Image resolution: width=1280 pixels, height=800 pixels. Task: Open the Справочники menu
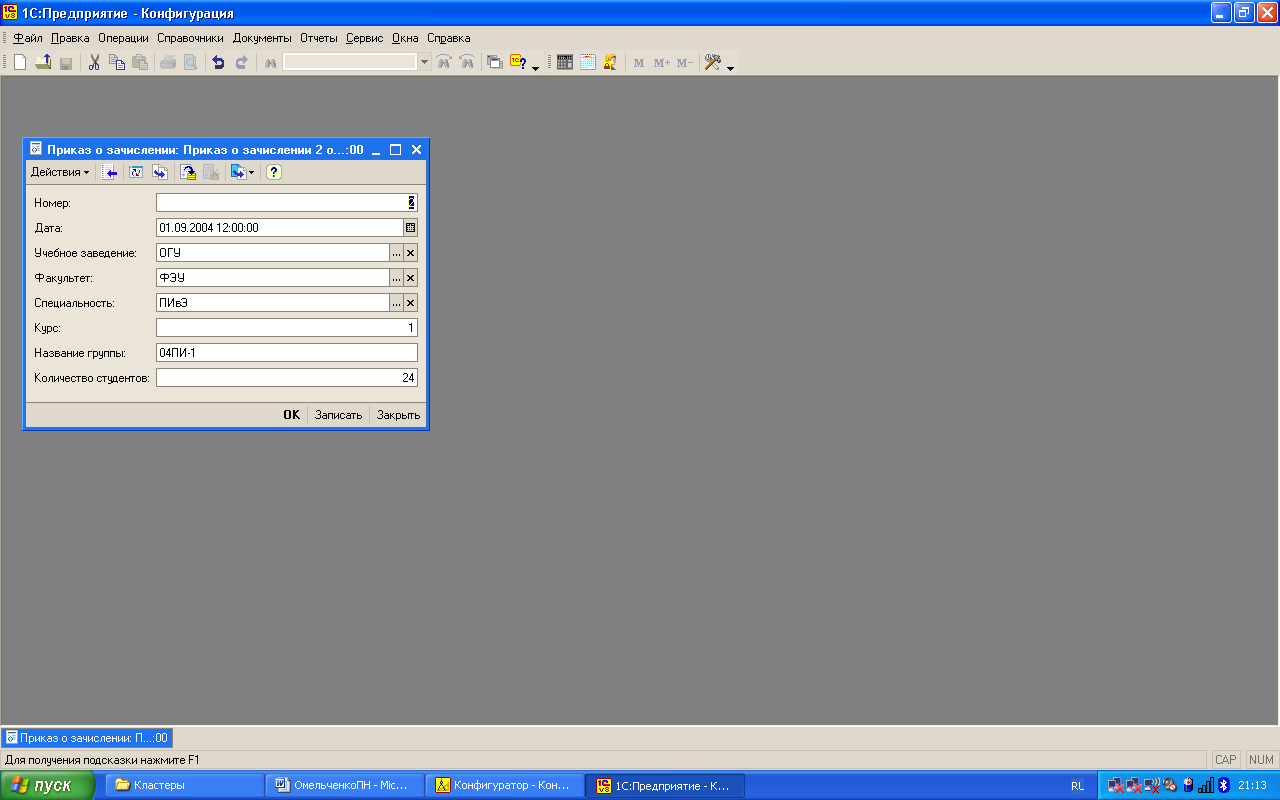[x=190, y=38]
